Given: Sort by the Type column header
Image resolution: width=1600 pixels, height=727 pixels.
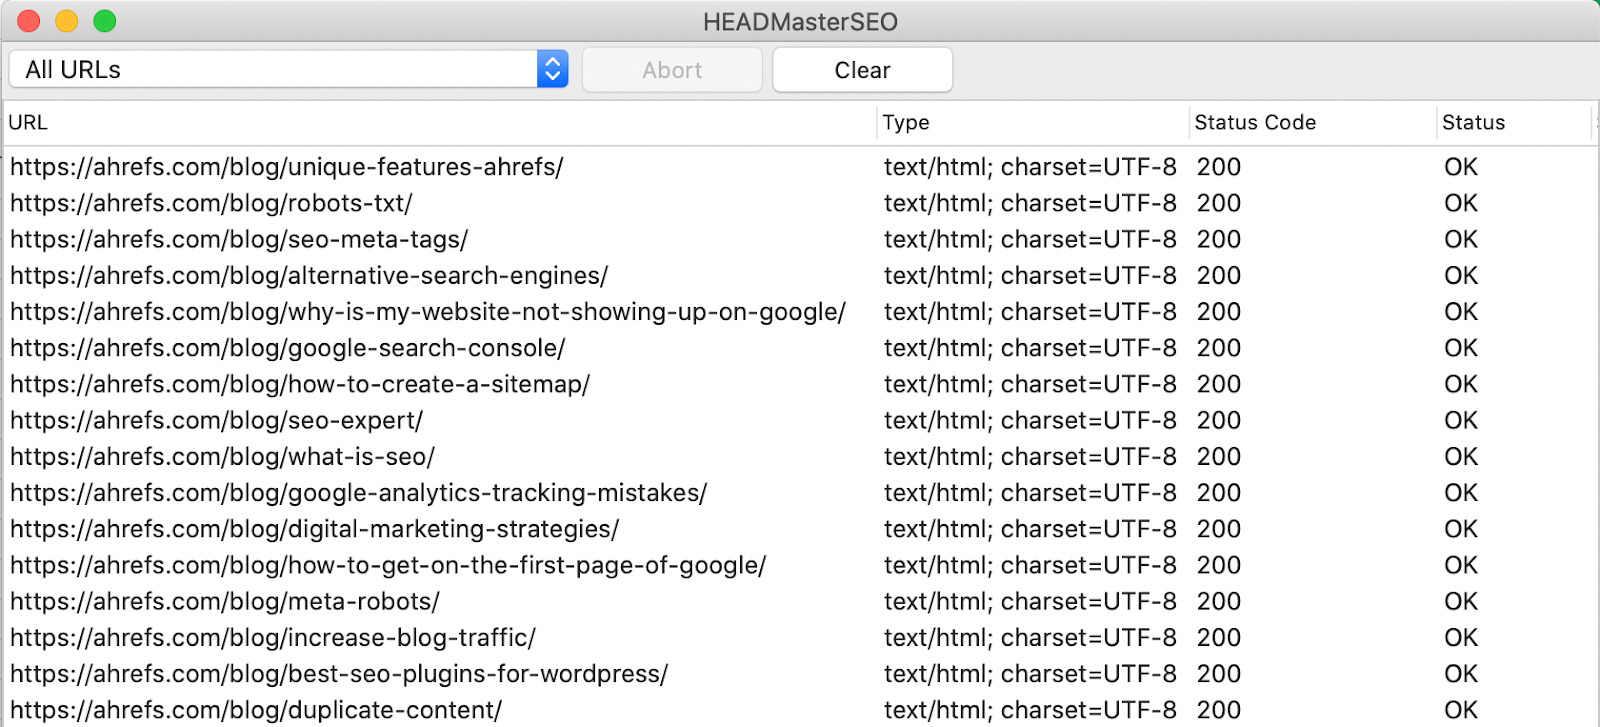Looking at the screenshot, I should [x=906, y=122].
